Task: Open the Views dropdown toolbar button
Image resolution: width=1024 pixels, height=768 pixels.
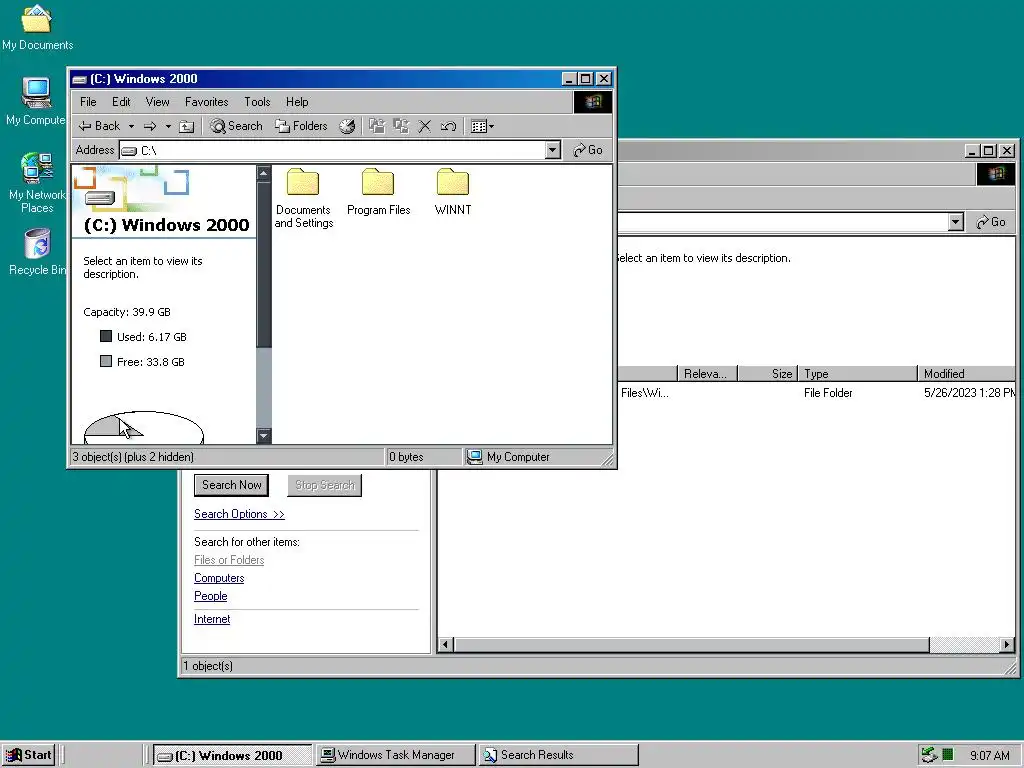Action: (x=483, y=126)
